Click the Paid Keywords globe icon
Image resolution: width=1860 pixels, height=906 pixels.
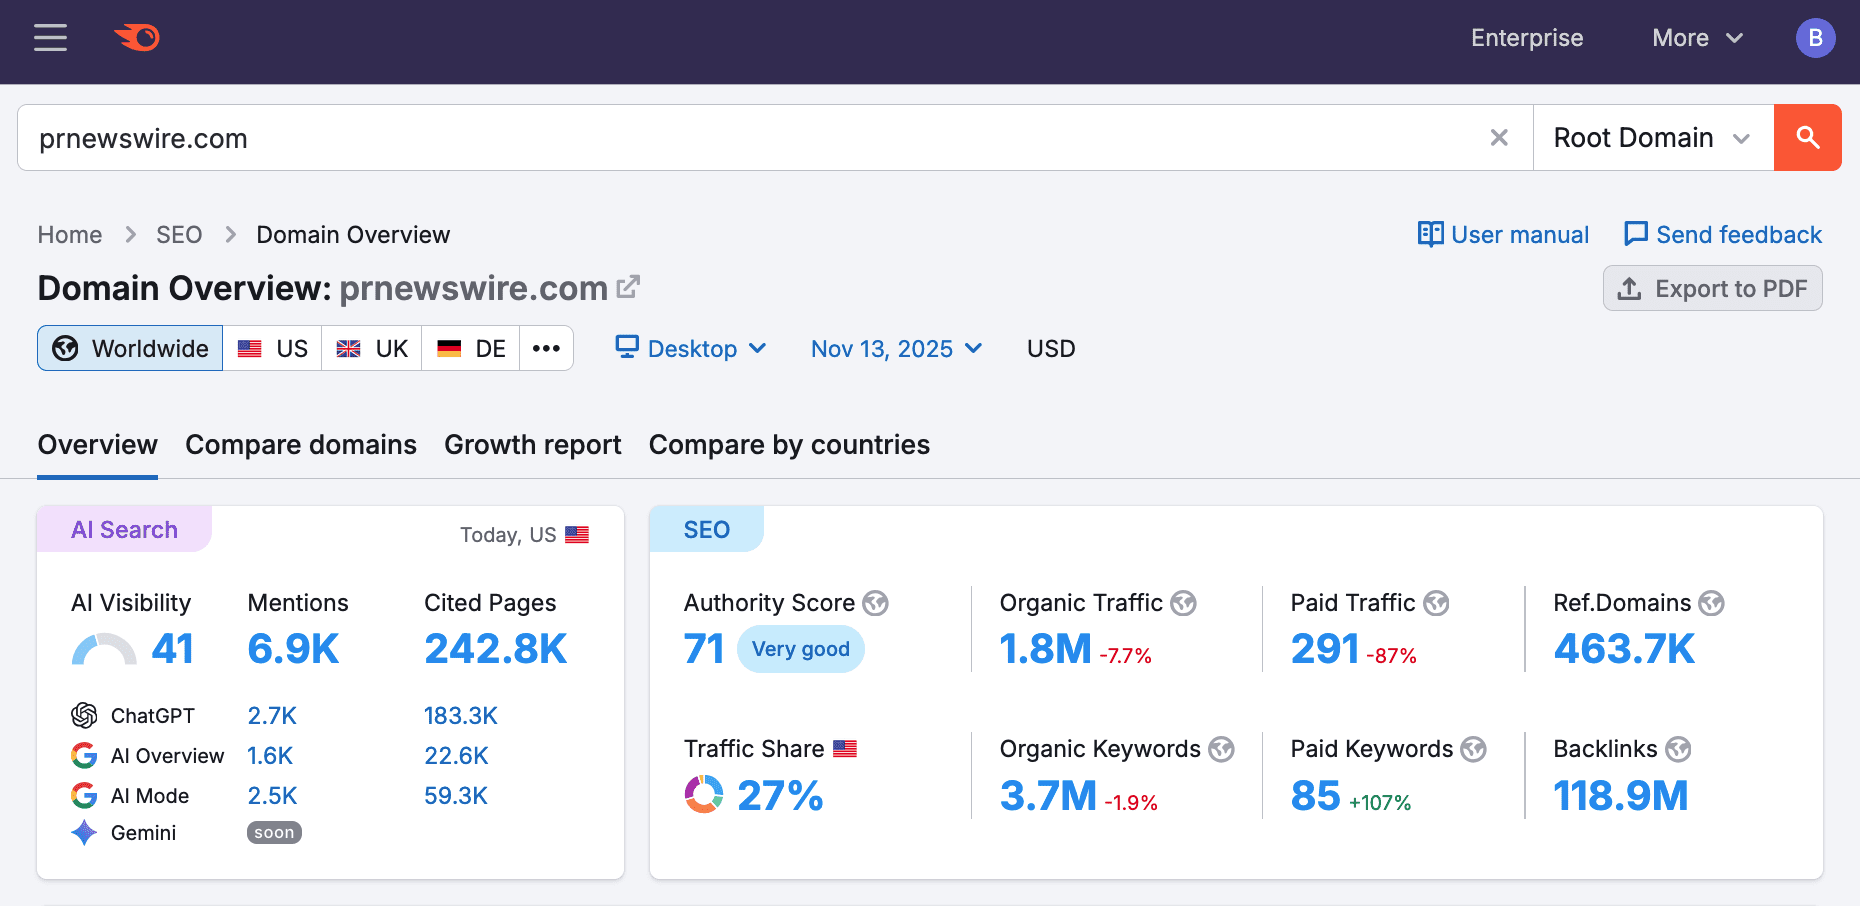(x=1474, y=749)
